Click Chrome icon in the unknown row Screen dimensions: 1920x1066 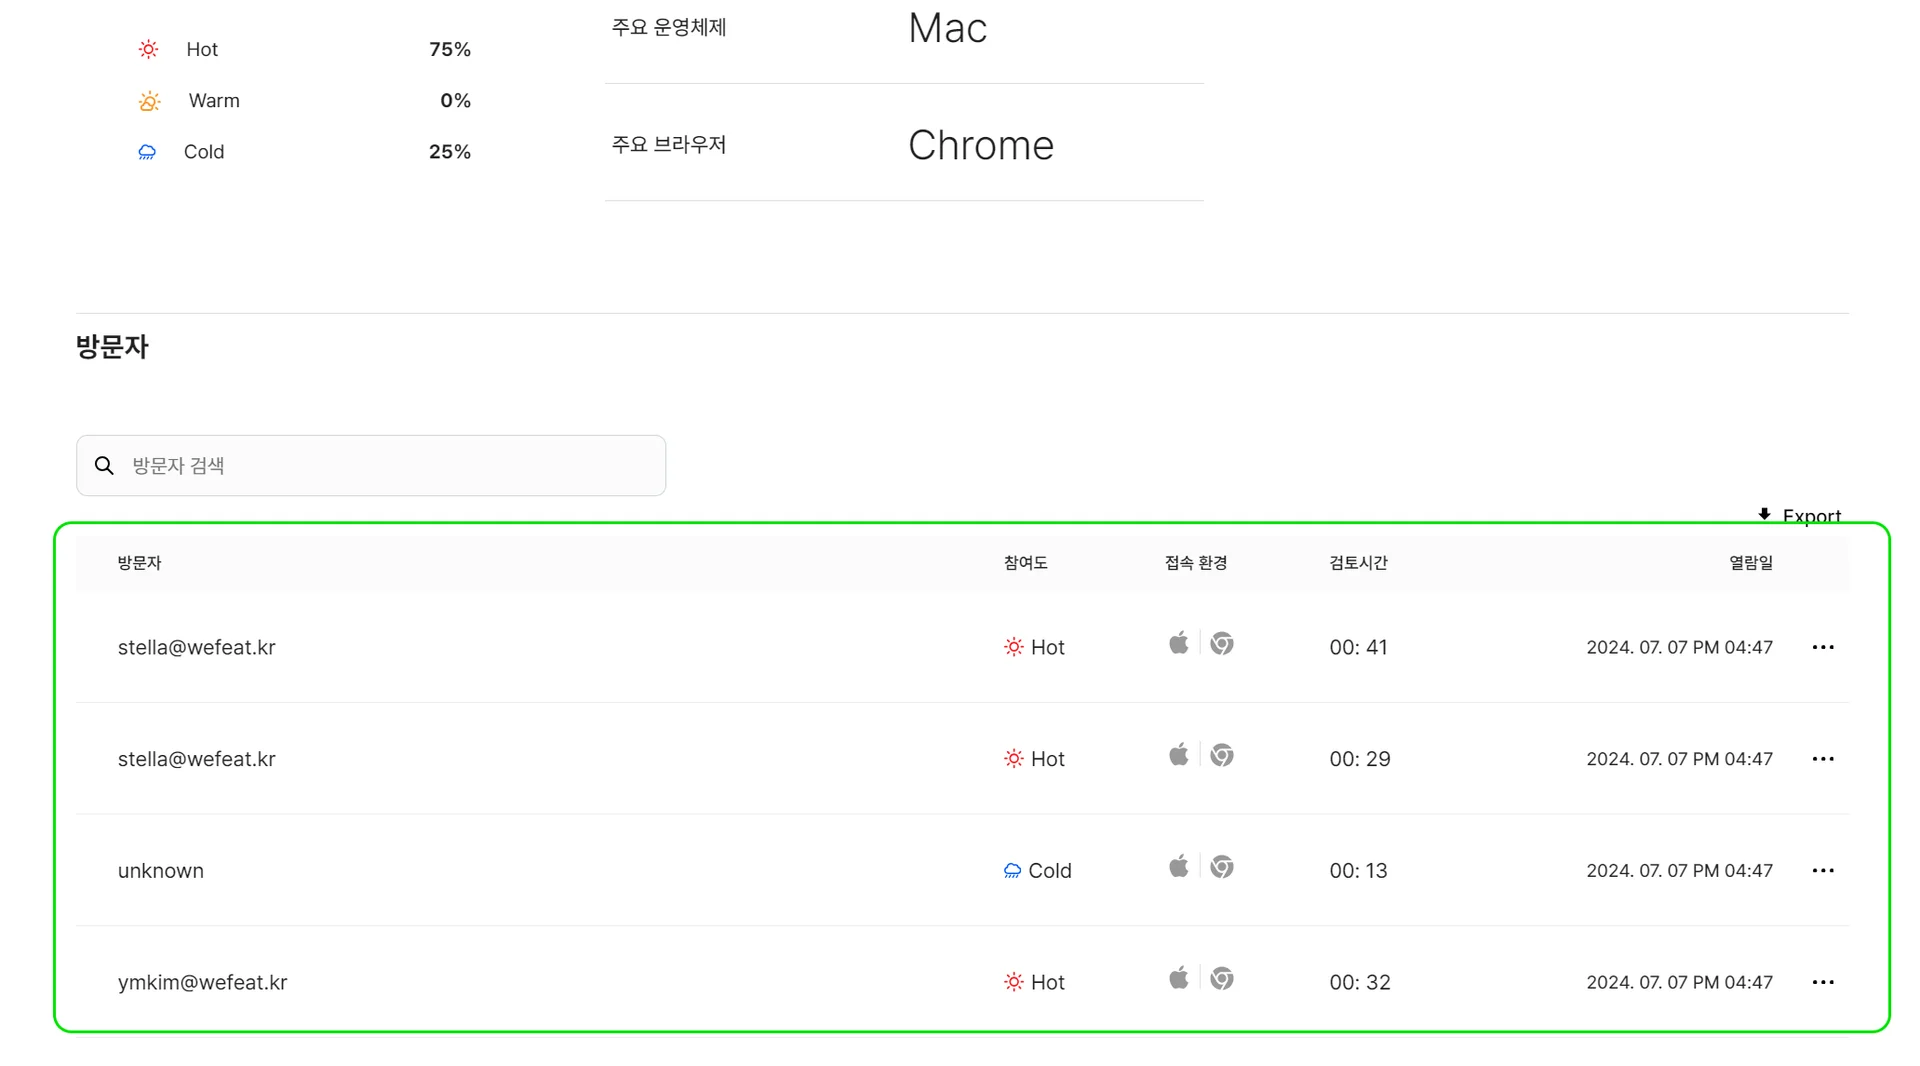[x=1221, y=867]
